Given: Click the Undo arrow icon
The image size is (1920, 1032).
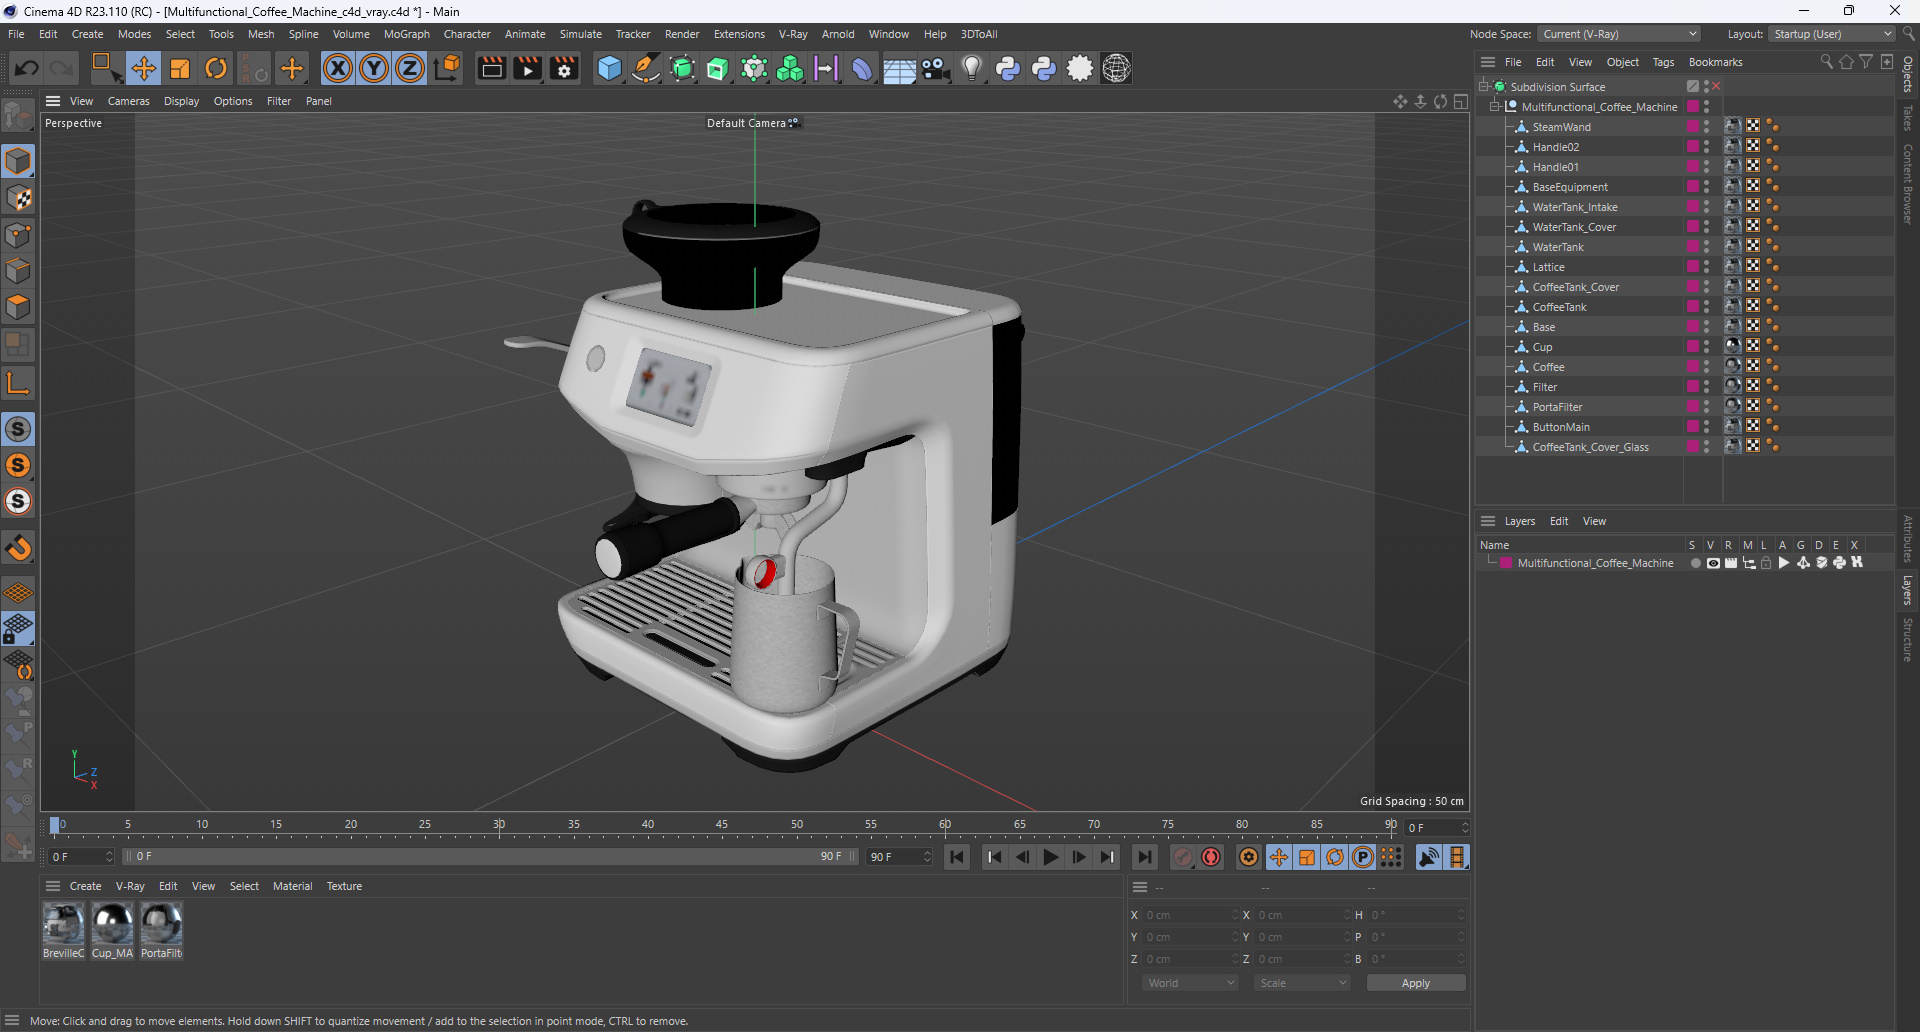Looking at the screenshot, I should 27,68.
